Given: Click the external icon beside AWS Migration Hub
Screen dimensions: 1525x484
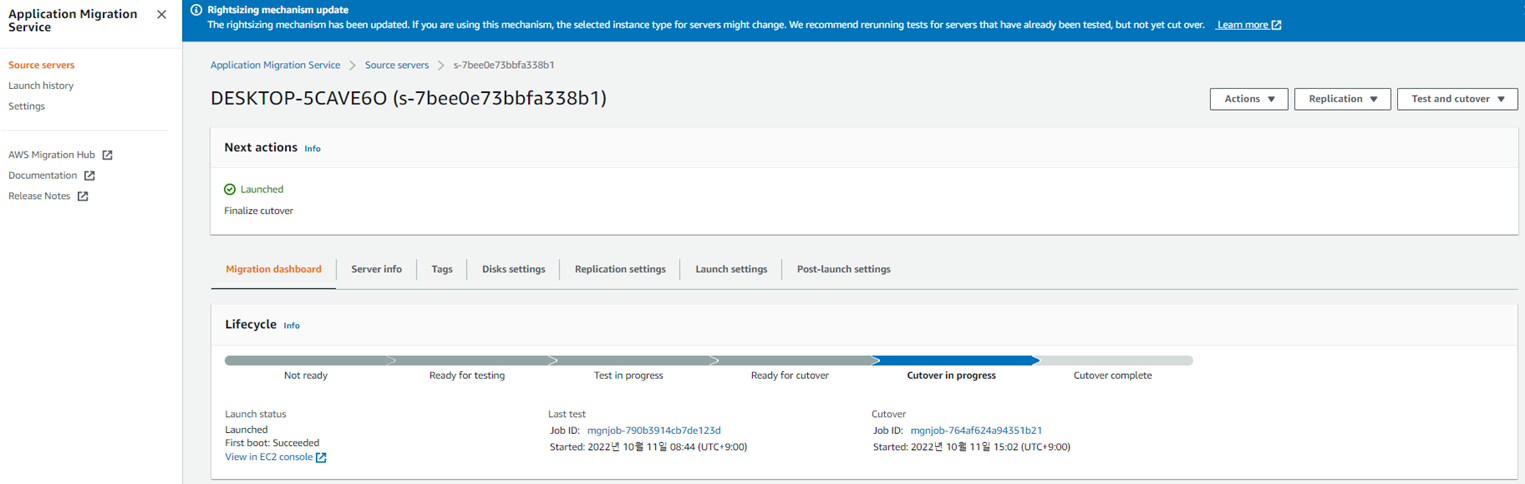Looking at the screenshot, I should pyautogui.click(x=107, y=155).
